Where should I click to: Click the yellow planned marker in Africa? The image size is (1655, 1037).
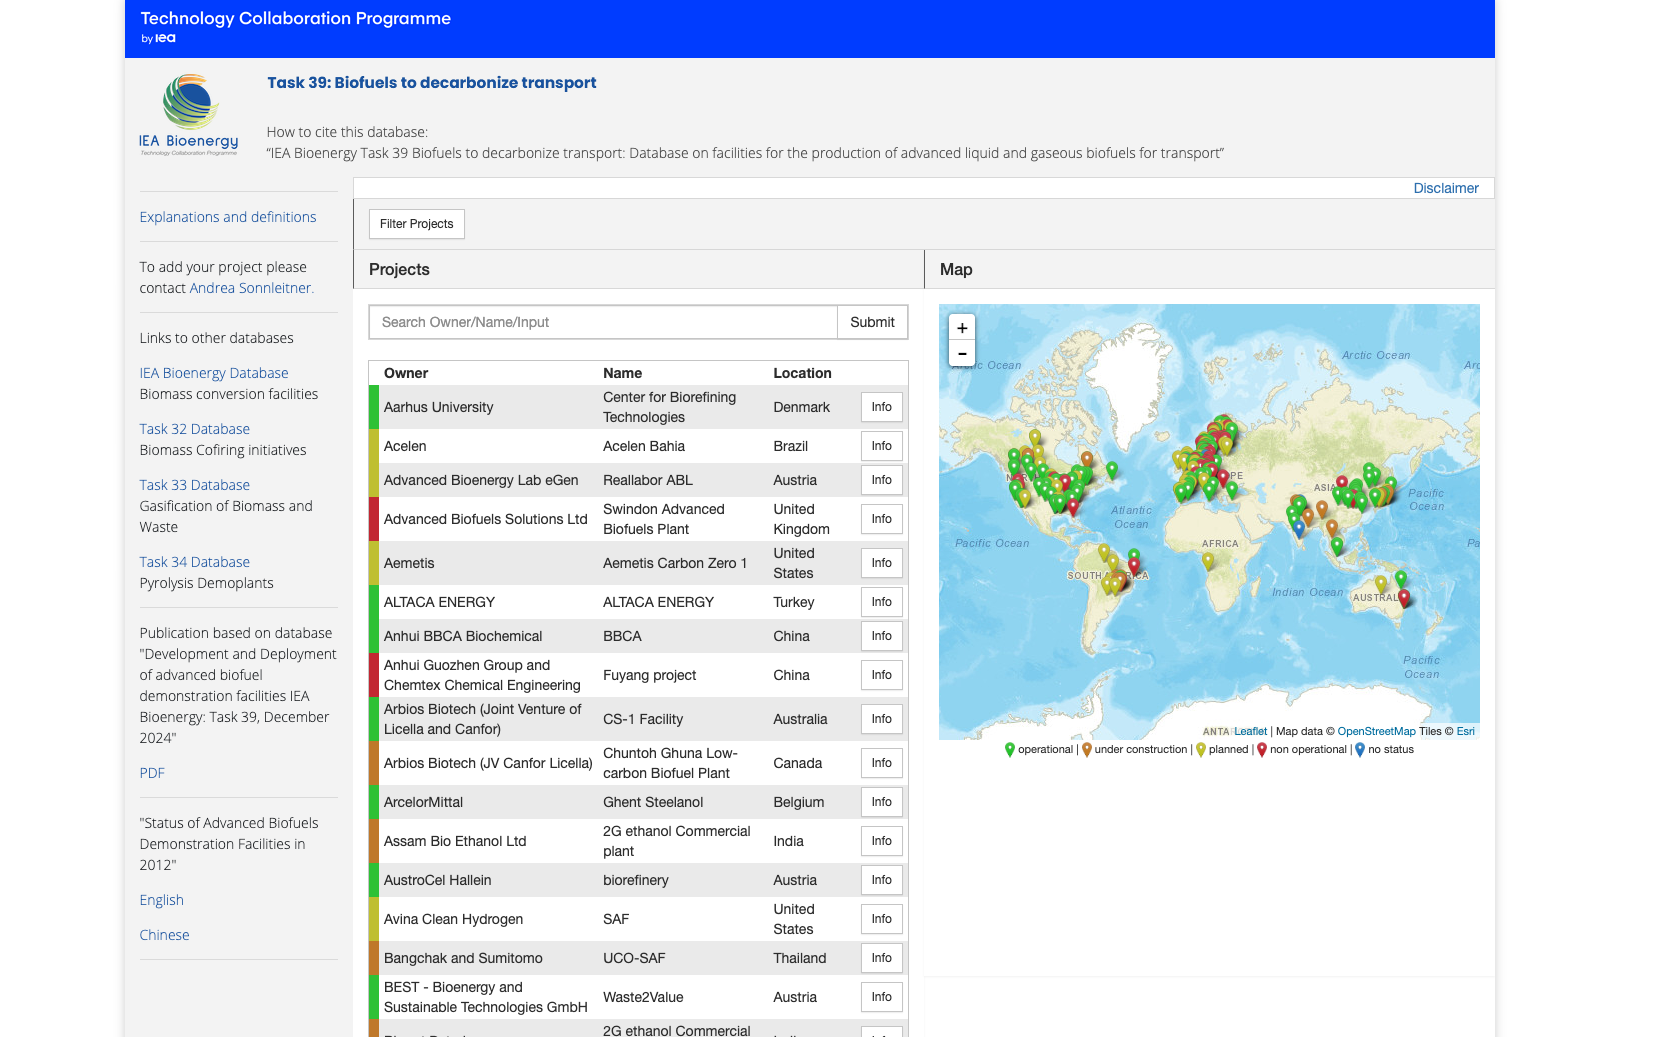click(1208, 561)
